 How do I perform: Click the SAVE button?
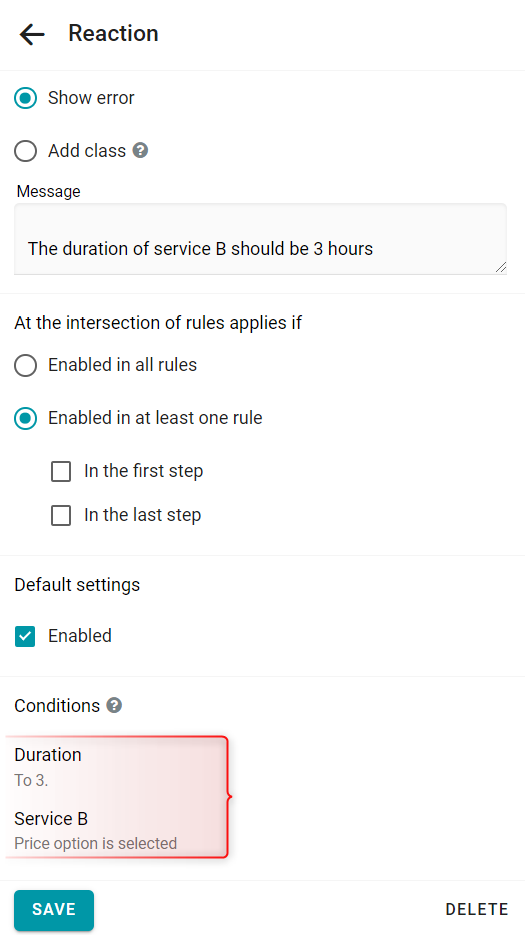pyautogui.click(x=54, y=910)
